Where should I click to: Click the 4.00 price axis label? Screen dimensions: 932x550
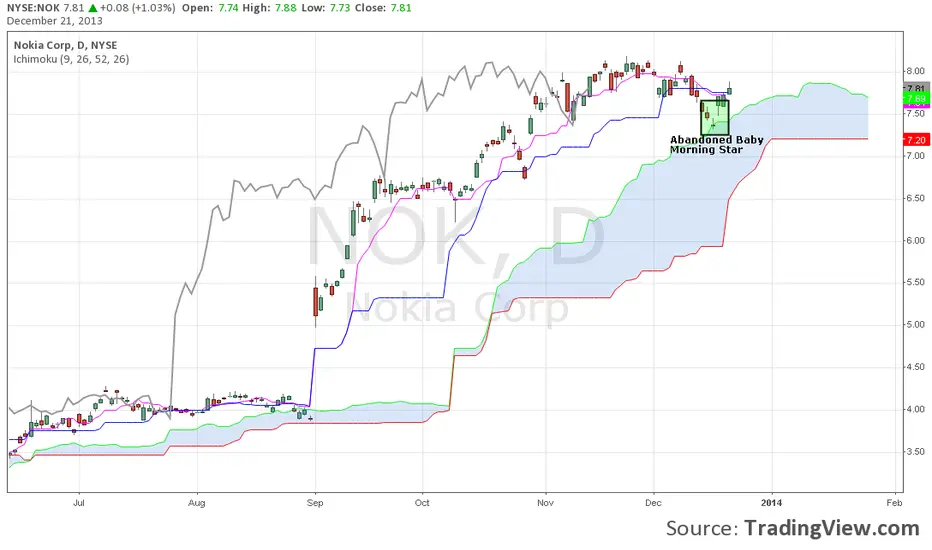tap(916, 409)
